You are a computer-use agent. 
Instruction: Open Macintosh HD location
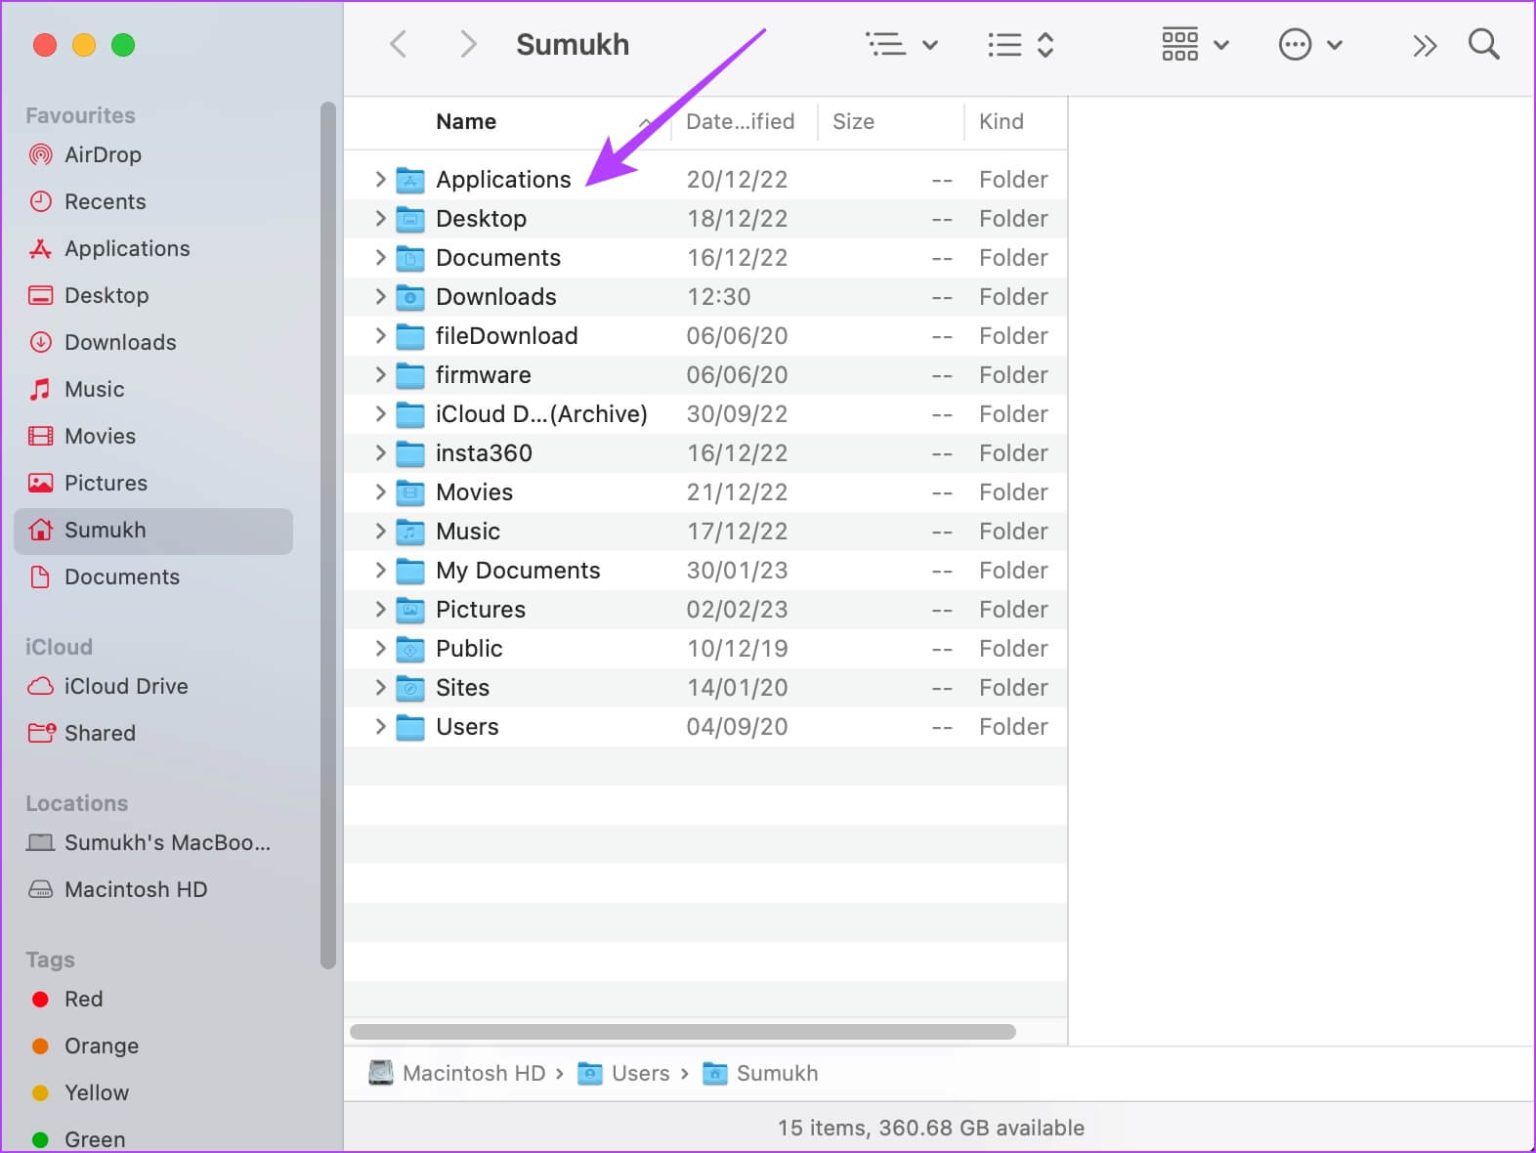coord(135,889)
